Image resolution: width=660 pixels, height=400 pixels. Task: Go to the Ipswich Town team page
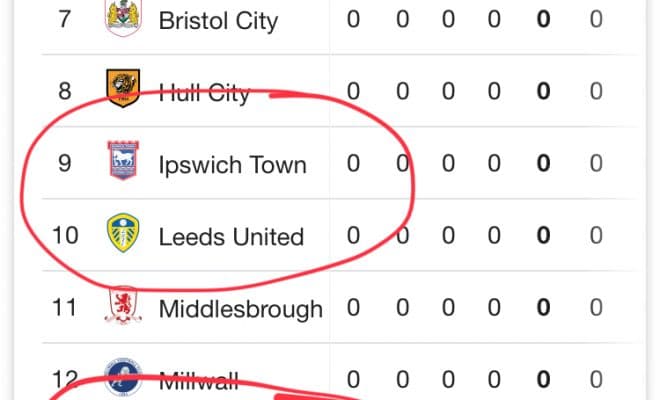[x=232, y=165]
